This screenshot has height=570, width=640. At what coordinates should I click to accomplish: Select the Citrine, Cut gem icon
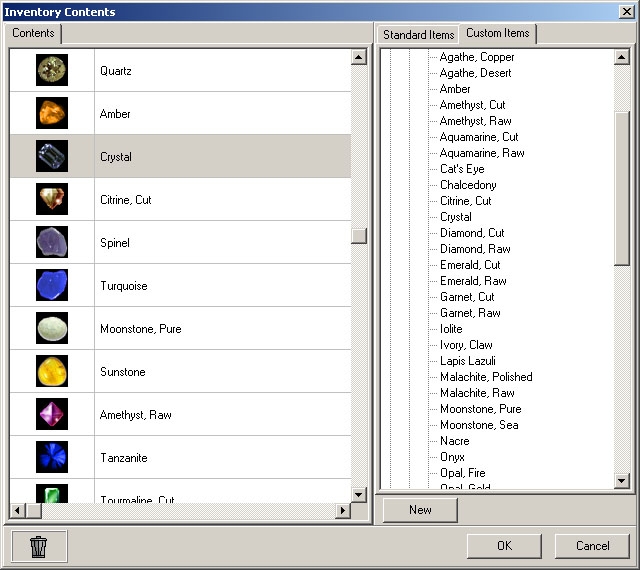(52, 200)
